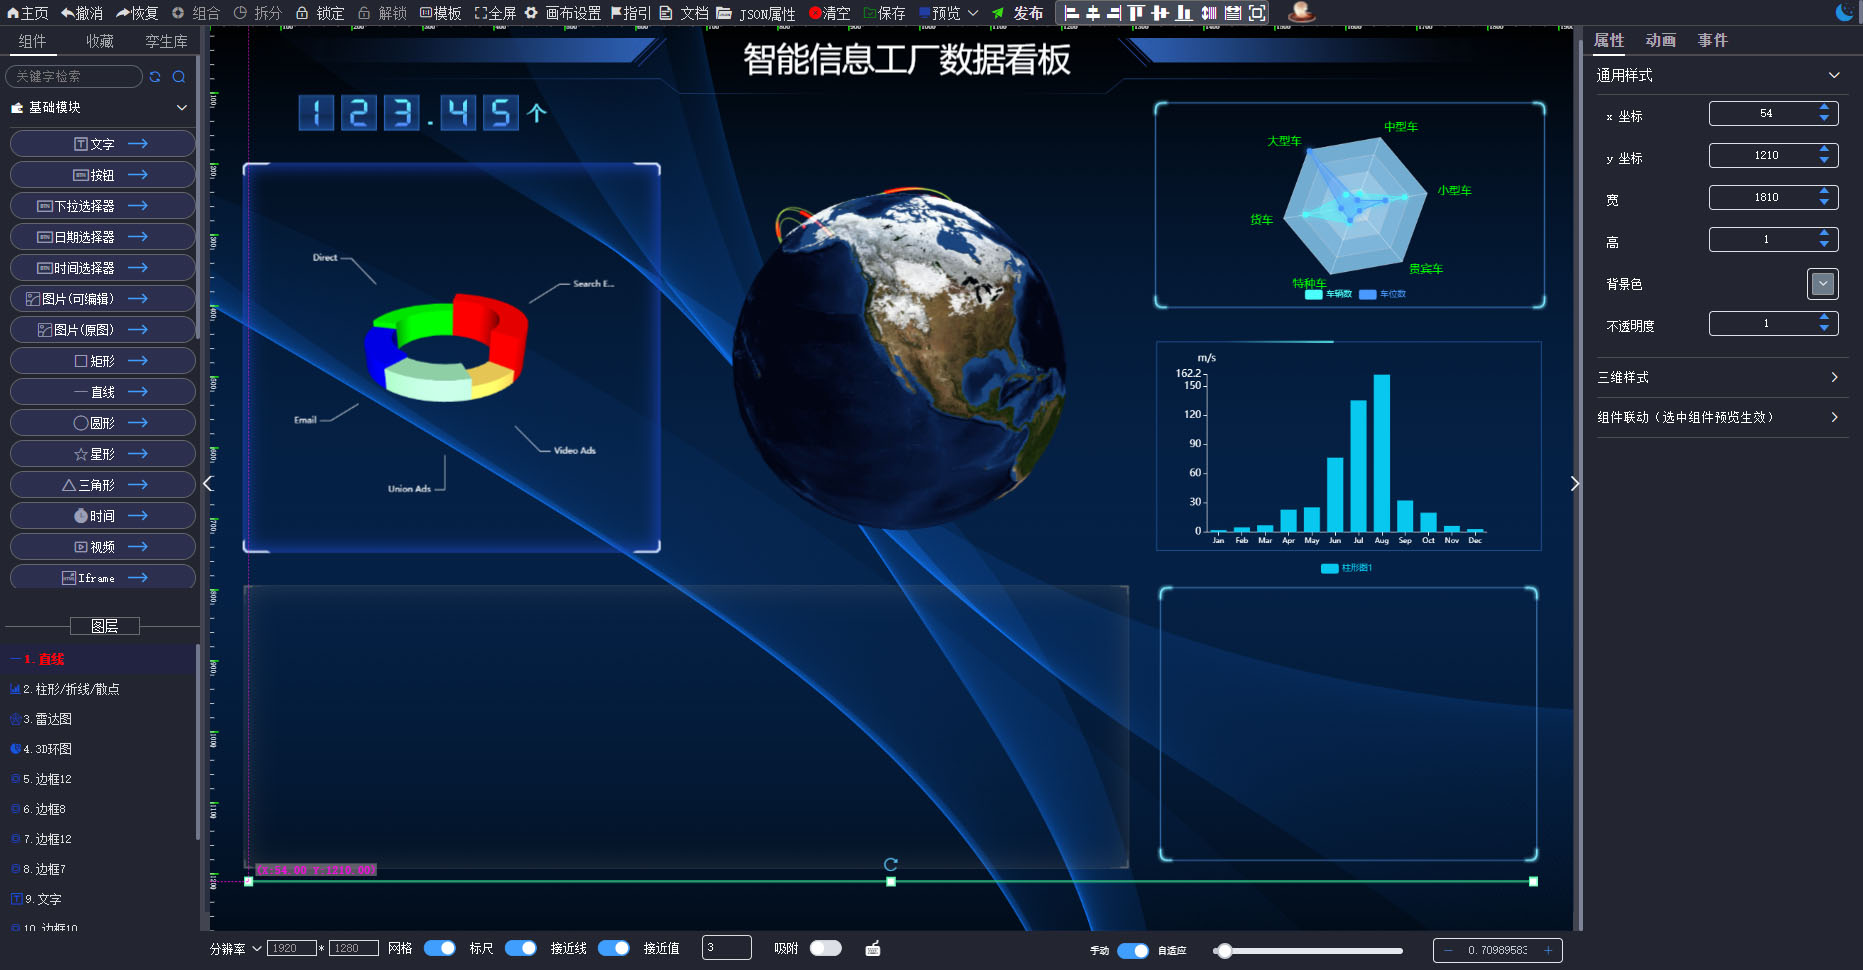Toggle the 网格 grid switch
This screenshot has height=970, width=1863.
tap(440, 948)
